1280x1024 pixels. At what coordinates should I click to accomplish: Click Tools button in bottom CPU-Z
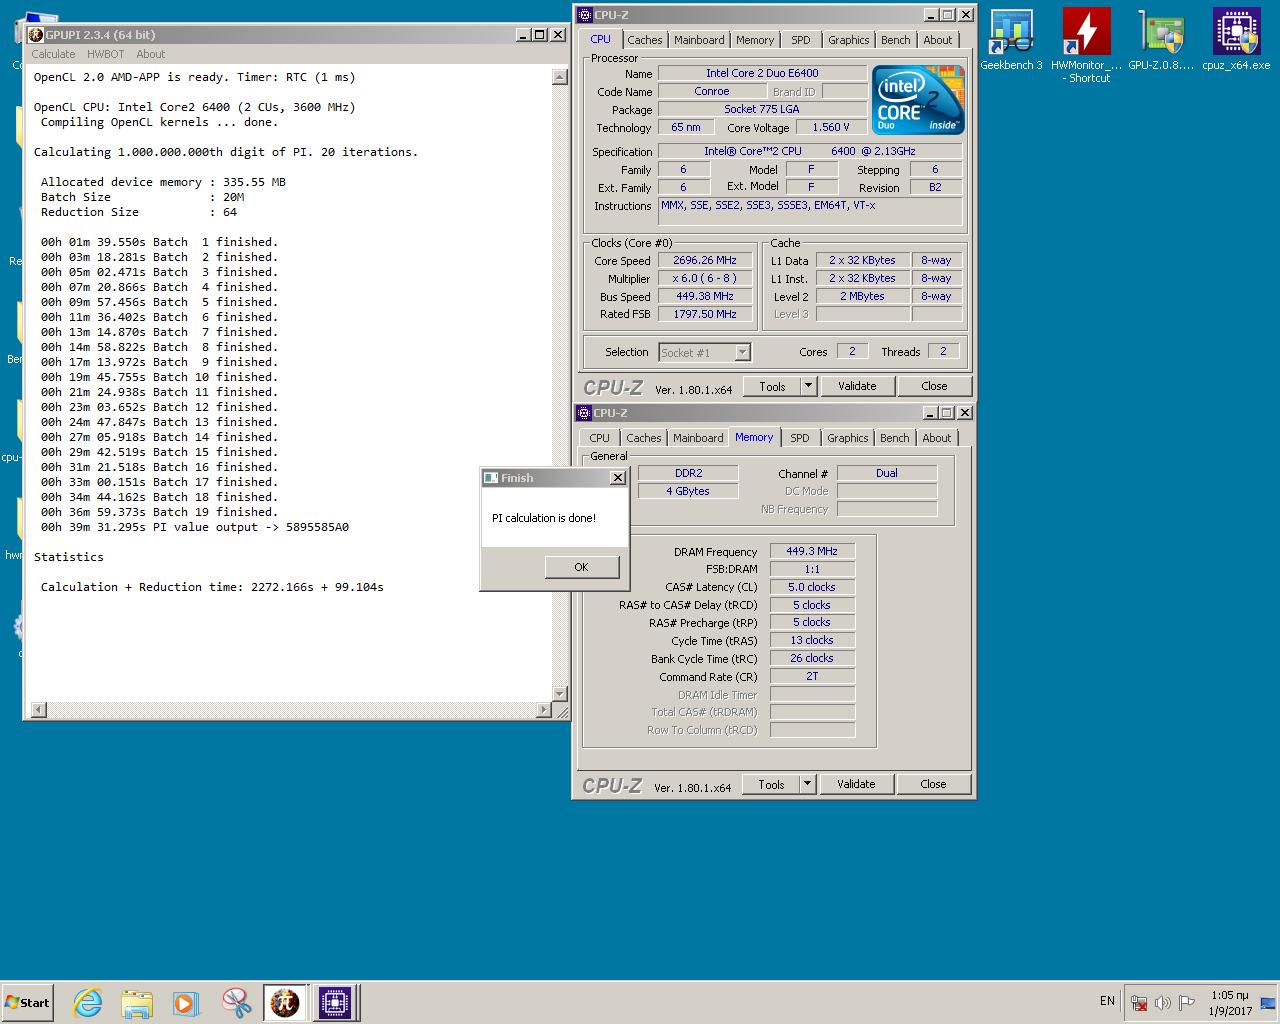tap(771, 784)
